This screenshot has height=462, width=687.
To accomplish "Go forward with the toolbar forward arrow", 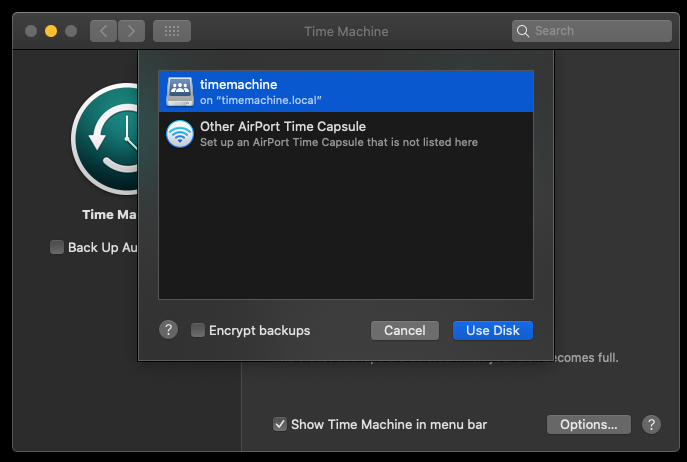I will coord(131,31).
